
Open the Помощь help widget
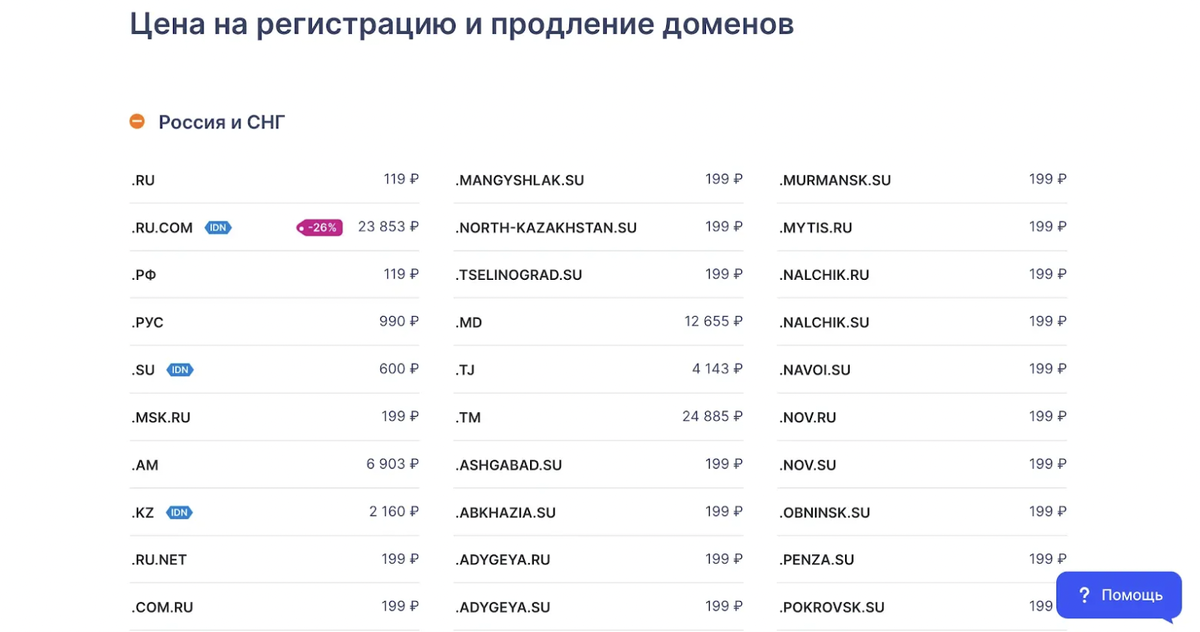click(x=1119, y=595)
